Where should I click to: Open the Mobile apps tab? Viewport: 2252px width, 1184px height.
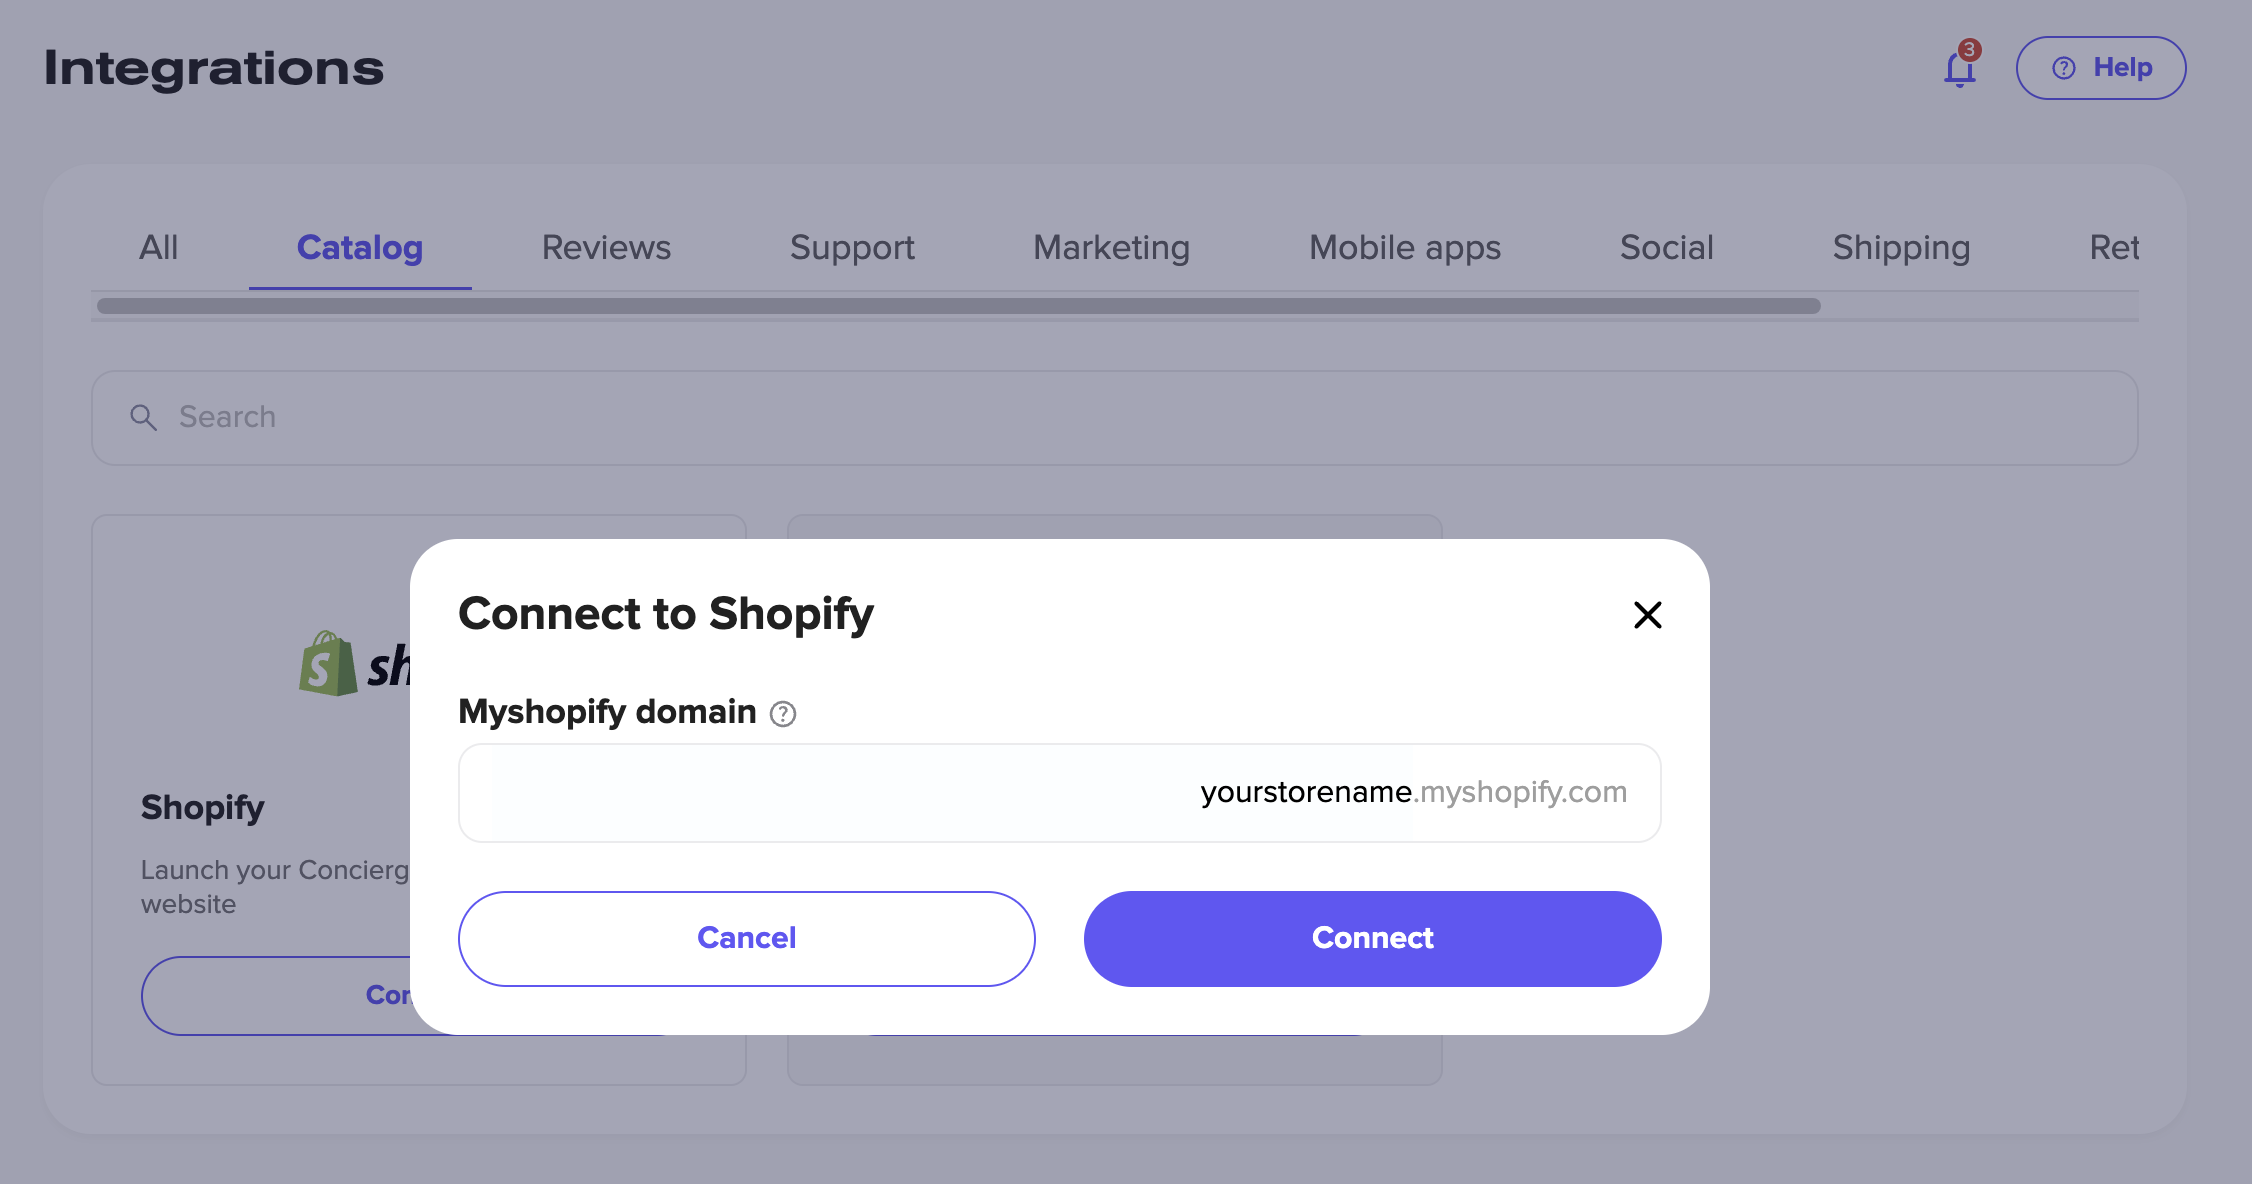tap(1404, 248)
